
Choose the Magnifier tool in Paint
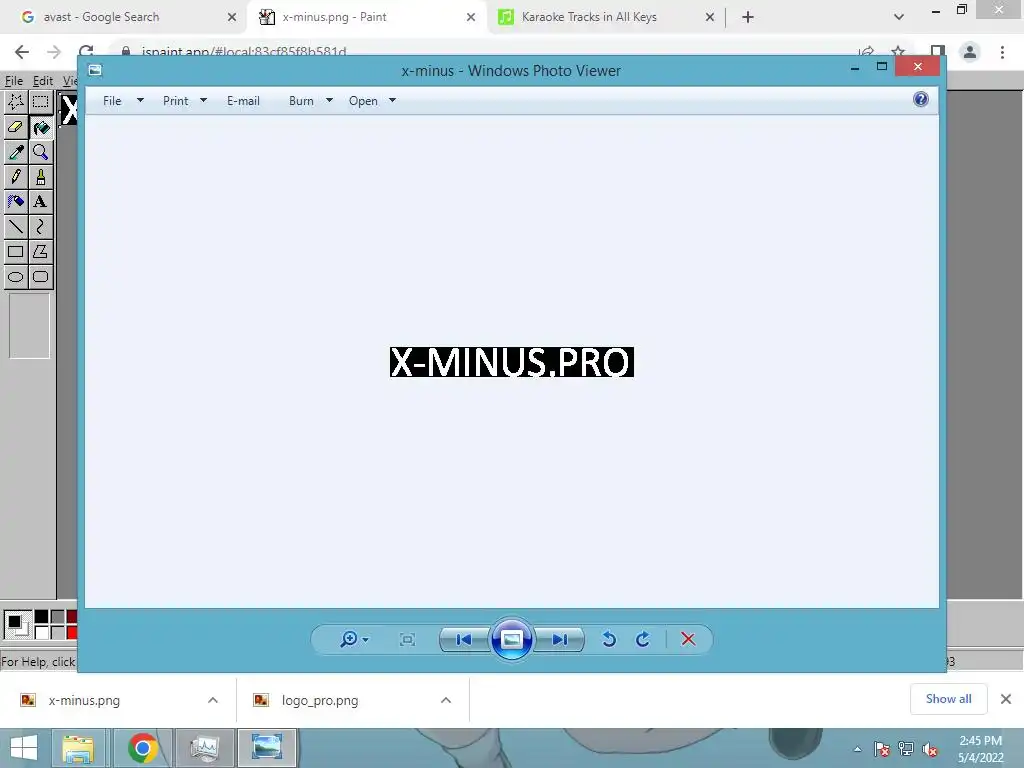click(40, 152)
